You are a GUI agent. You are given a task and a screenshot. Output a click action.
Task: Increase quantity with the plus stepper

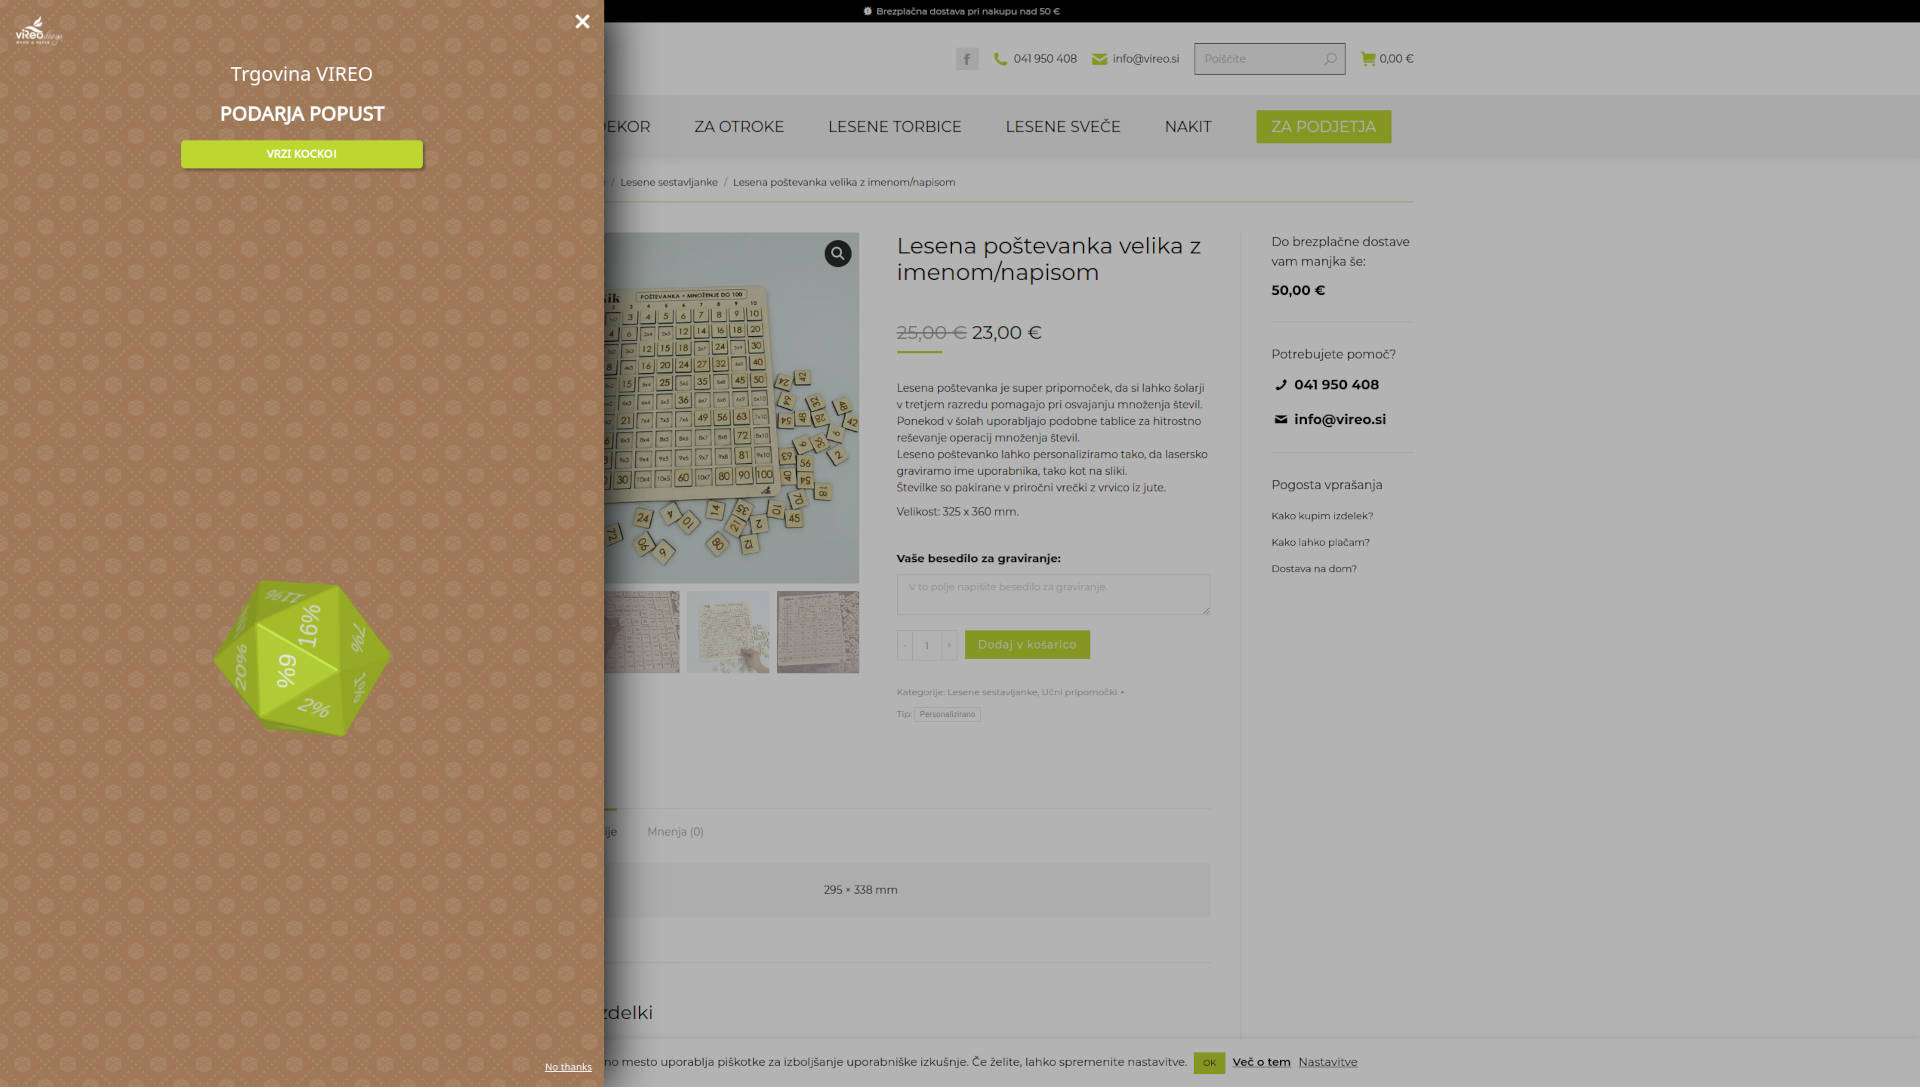pyautogui.click(x=949, y=645)
